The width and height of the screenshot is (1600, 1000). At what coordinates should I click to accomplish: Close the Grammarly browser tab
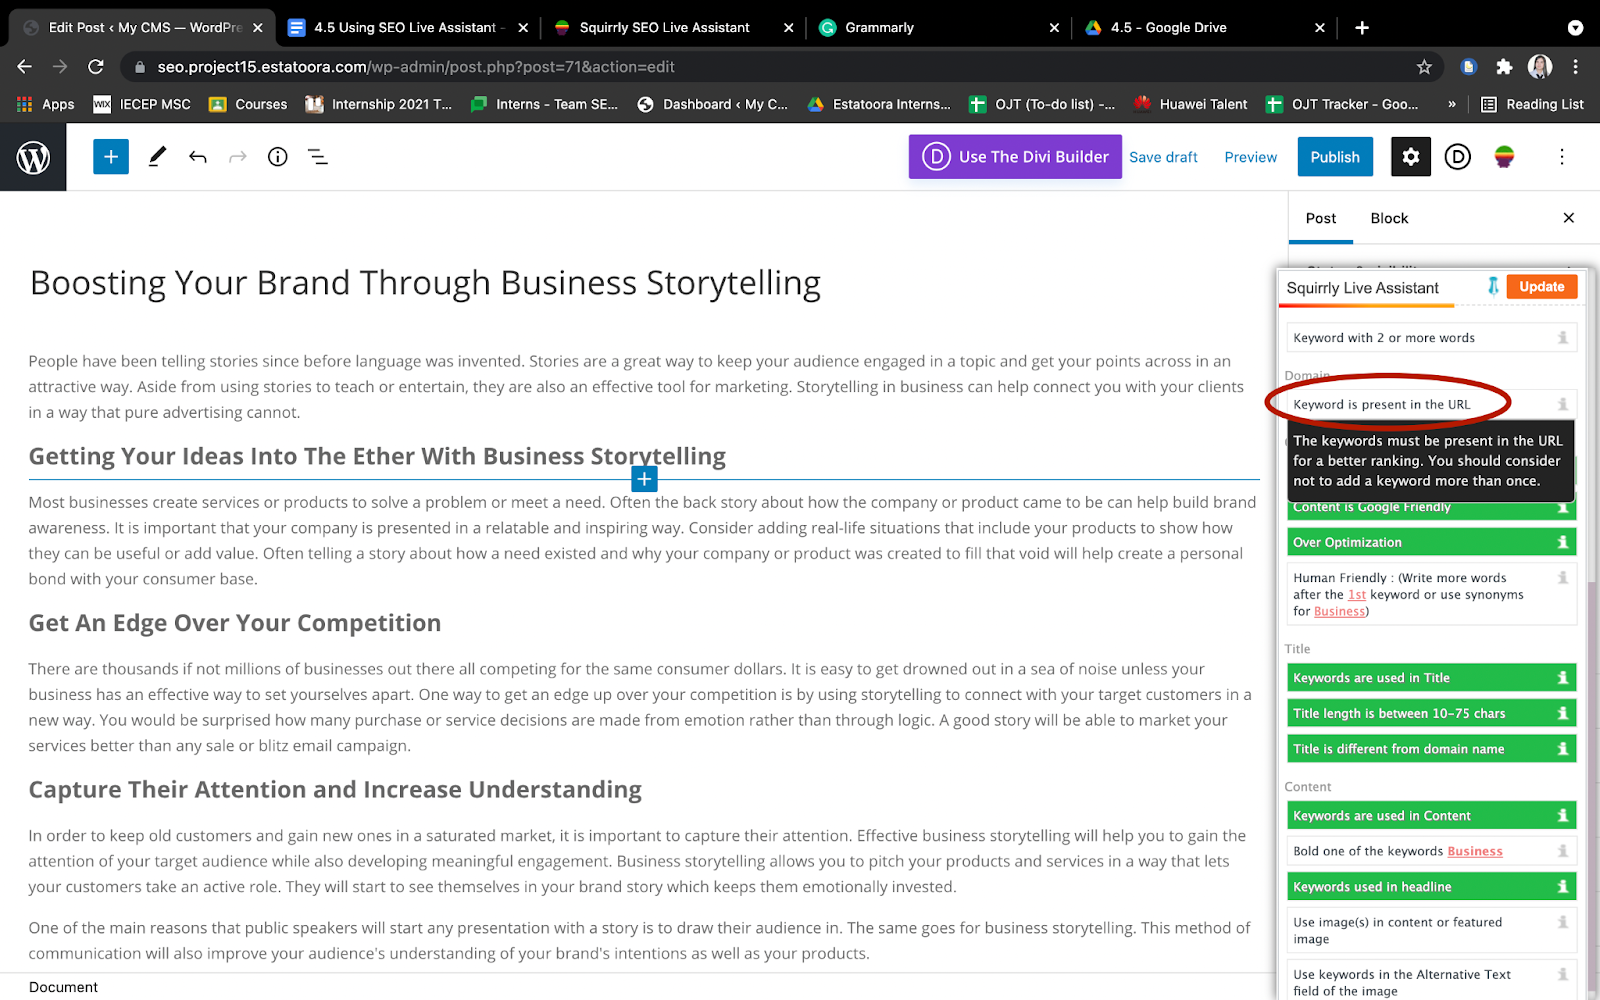click(x=1054, y=28)
